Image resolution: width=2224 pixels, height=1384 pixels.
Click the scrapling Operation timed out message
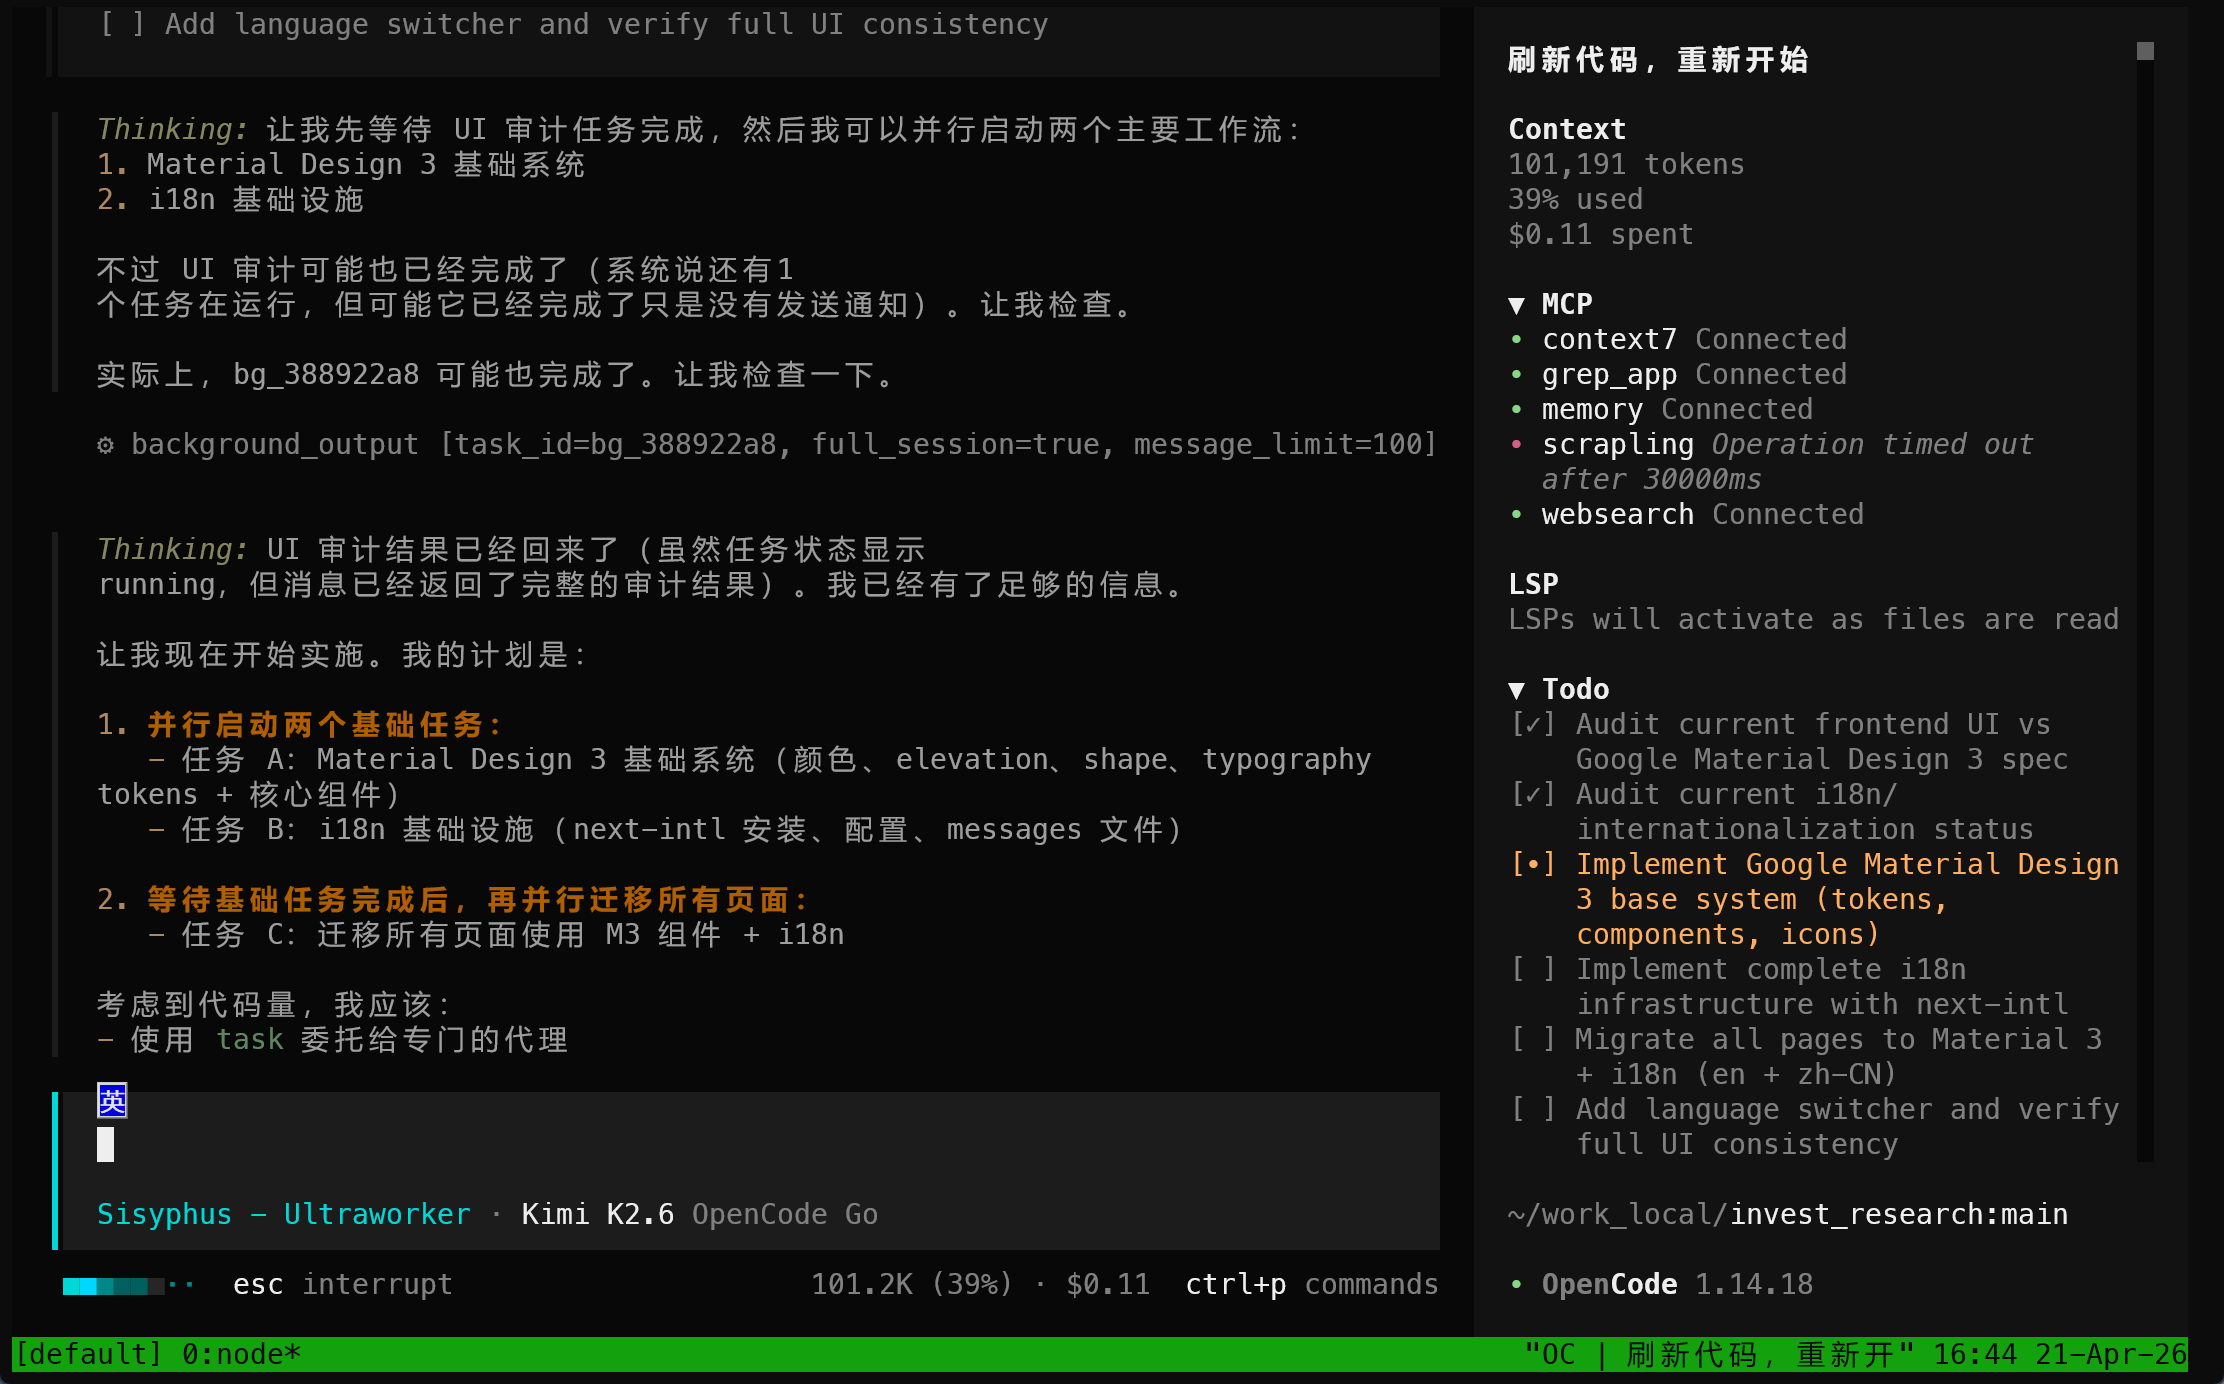(x=1787, y=462)
